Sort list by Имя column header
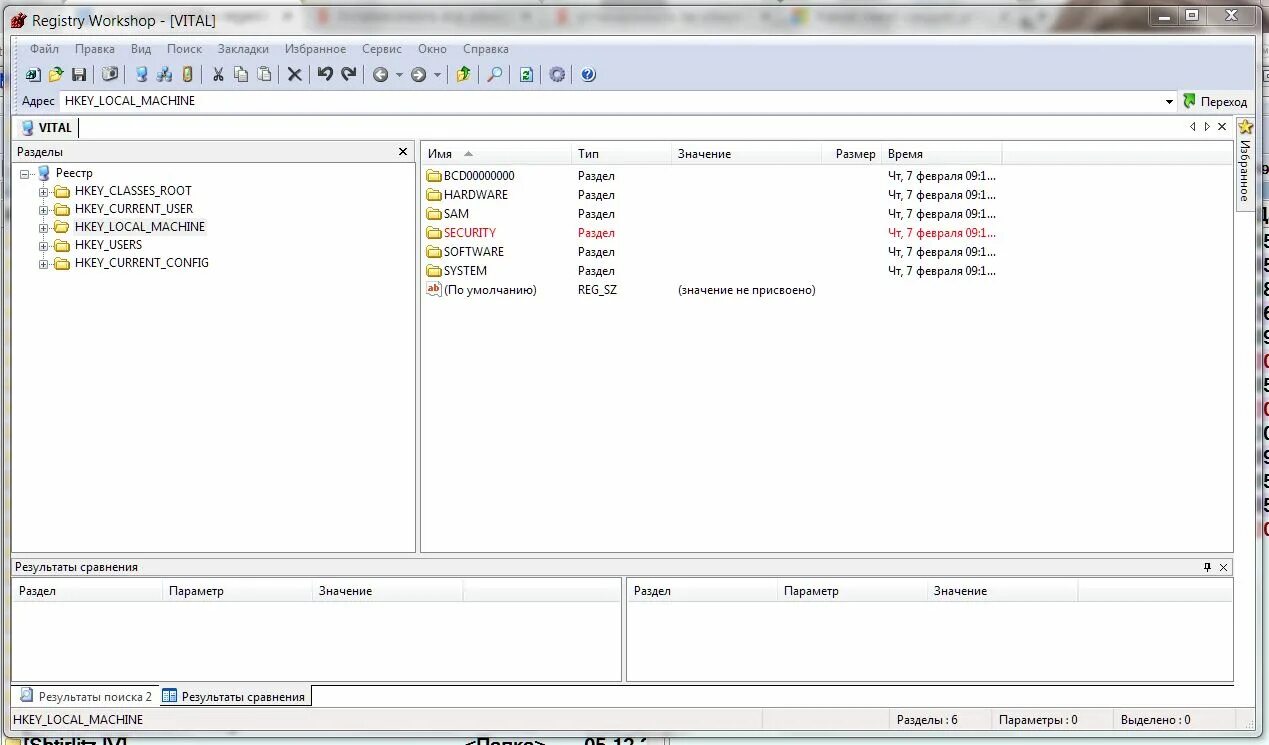The width and height of the screenshot is (1269, 745). 495,154
